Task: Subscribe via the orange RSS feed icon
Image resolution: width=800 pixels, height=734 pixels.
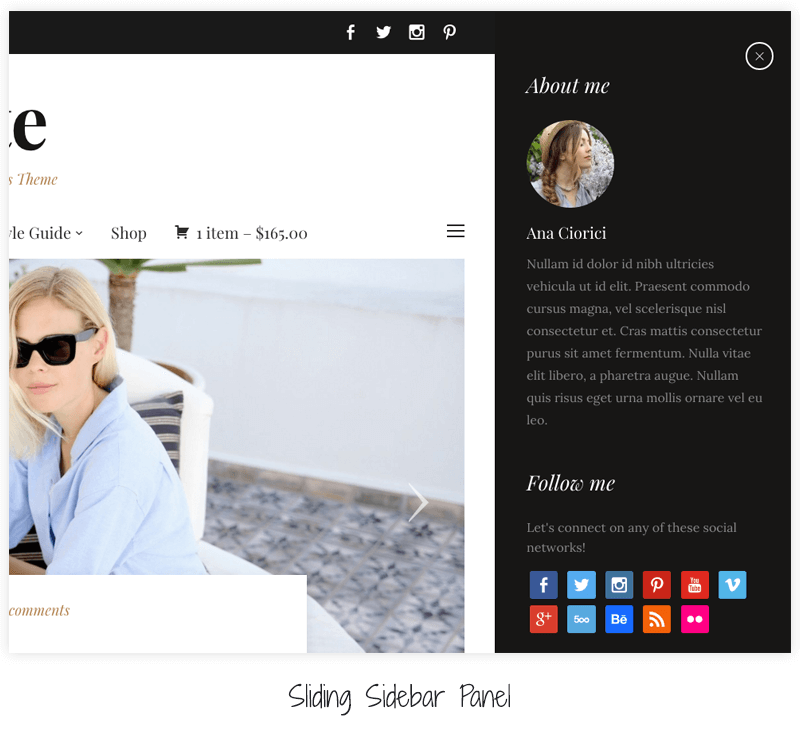Action: click(x=656, y=620)
